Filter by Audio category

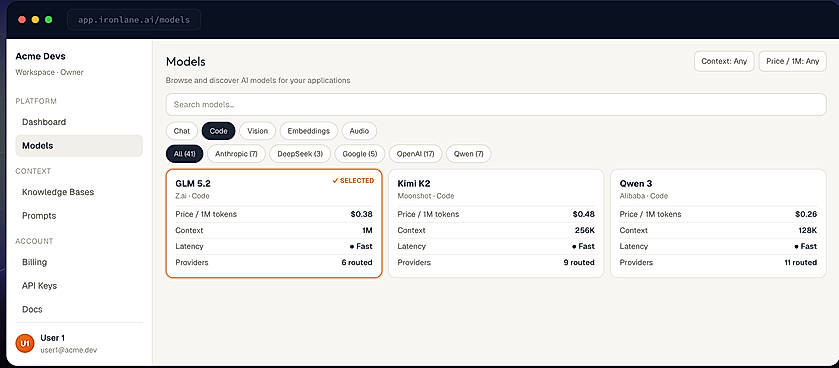pyautogui.click(x=359, y=131)
